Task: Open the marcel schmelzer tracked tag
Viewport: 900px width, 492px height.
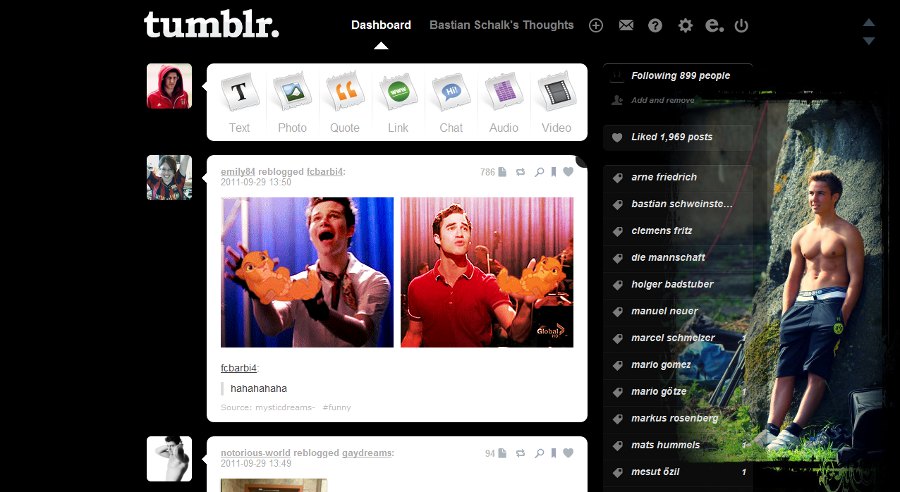Action: coord(673,338)
